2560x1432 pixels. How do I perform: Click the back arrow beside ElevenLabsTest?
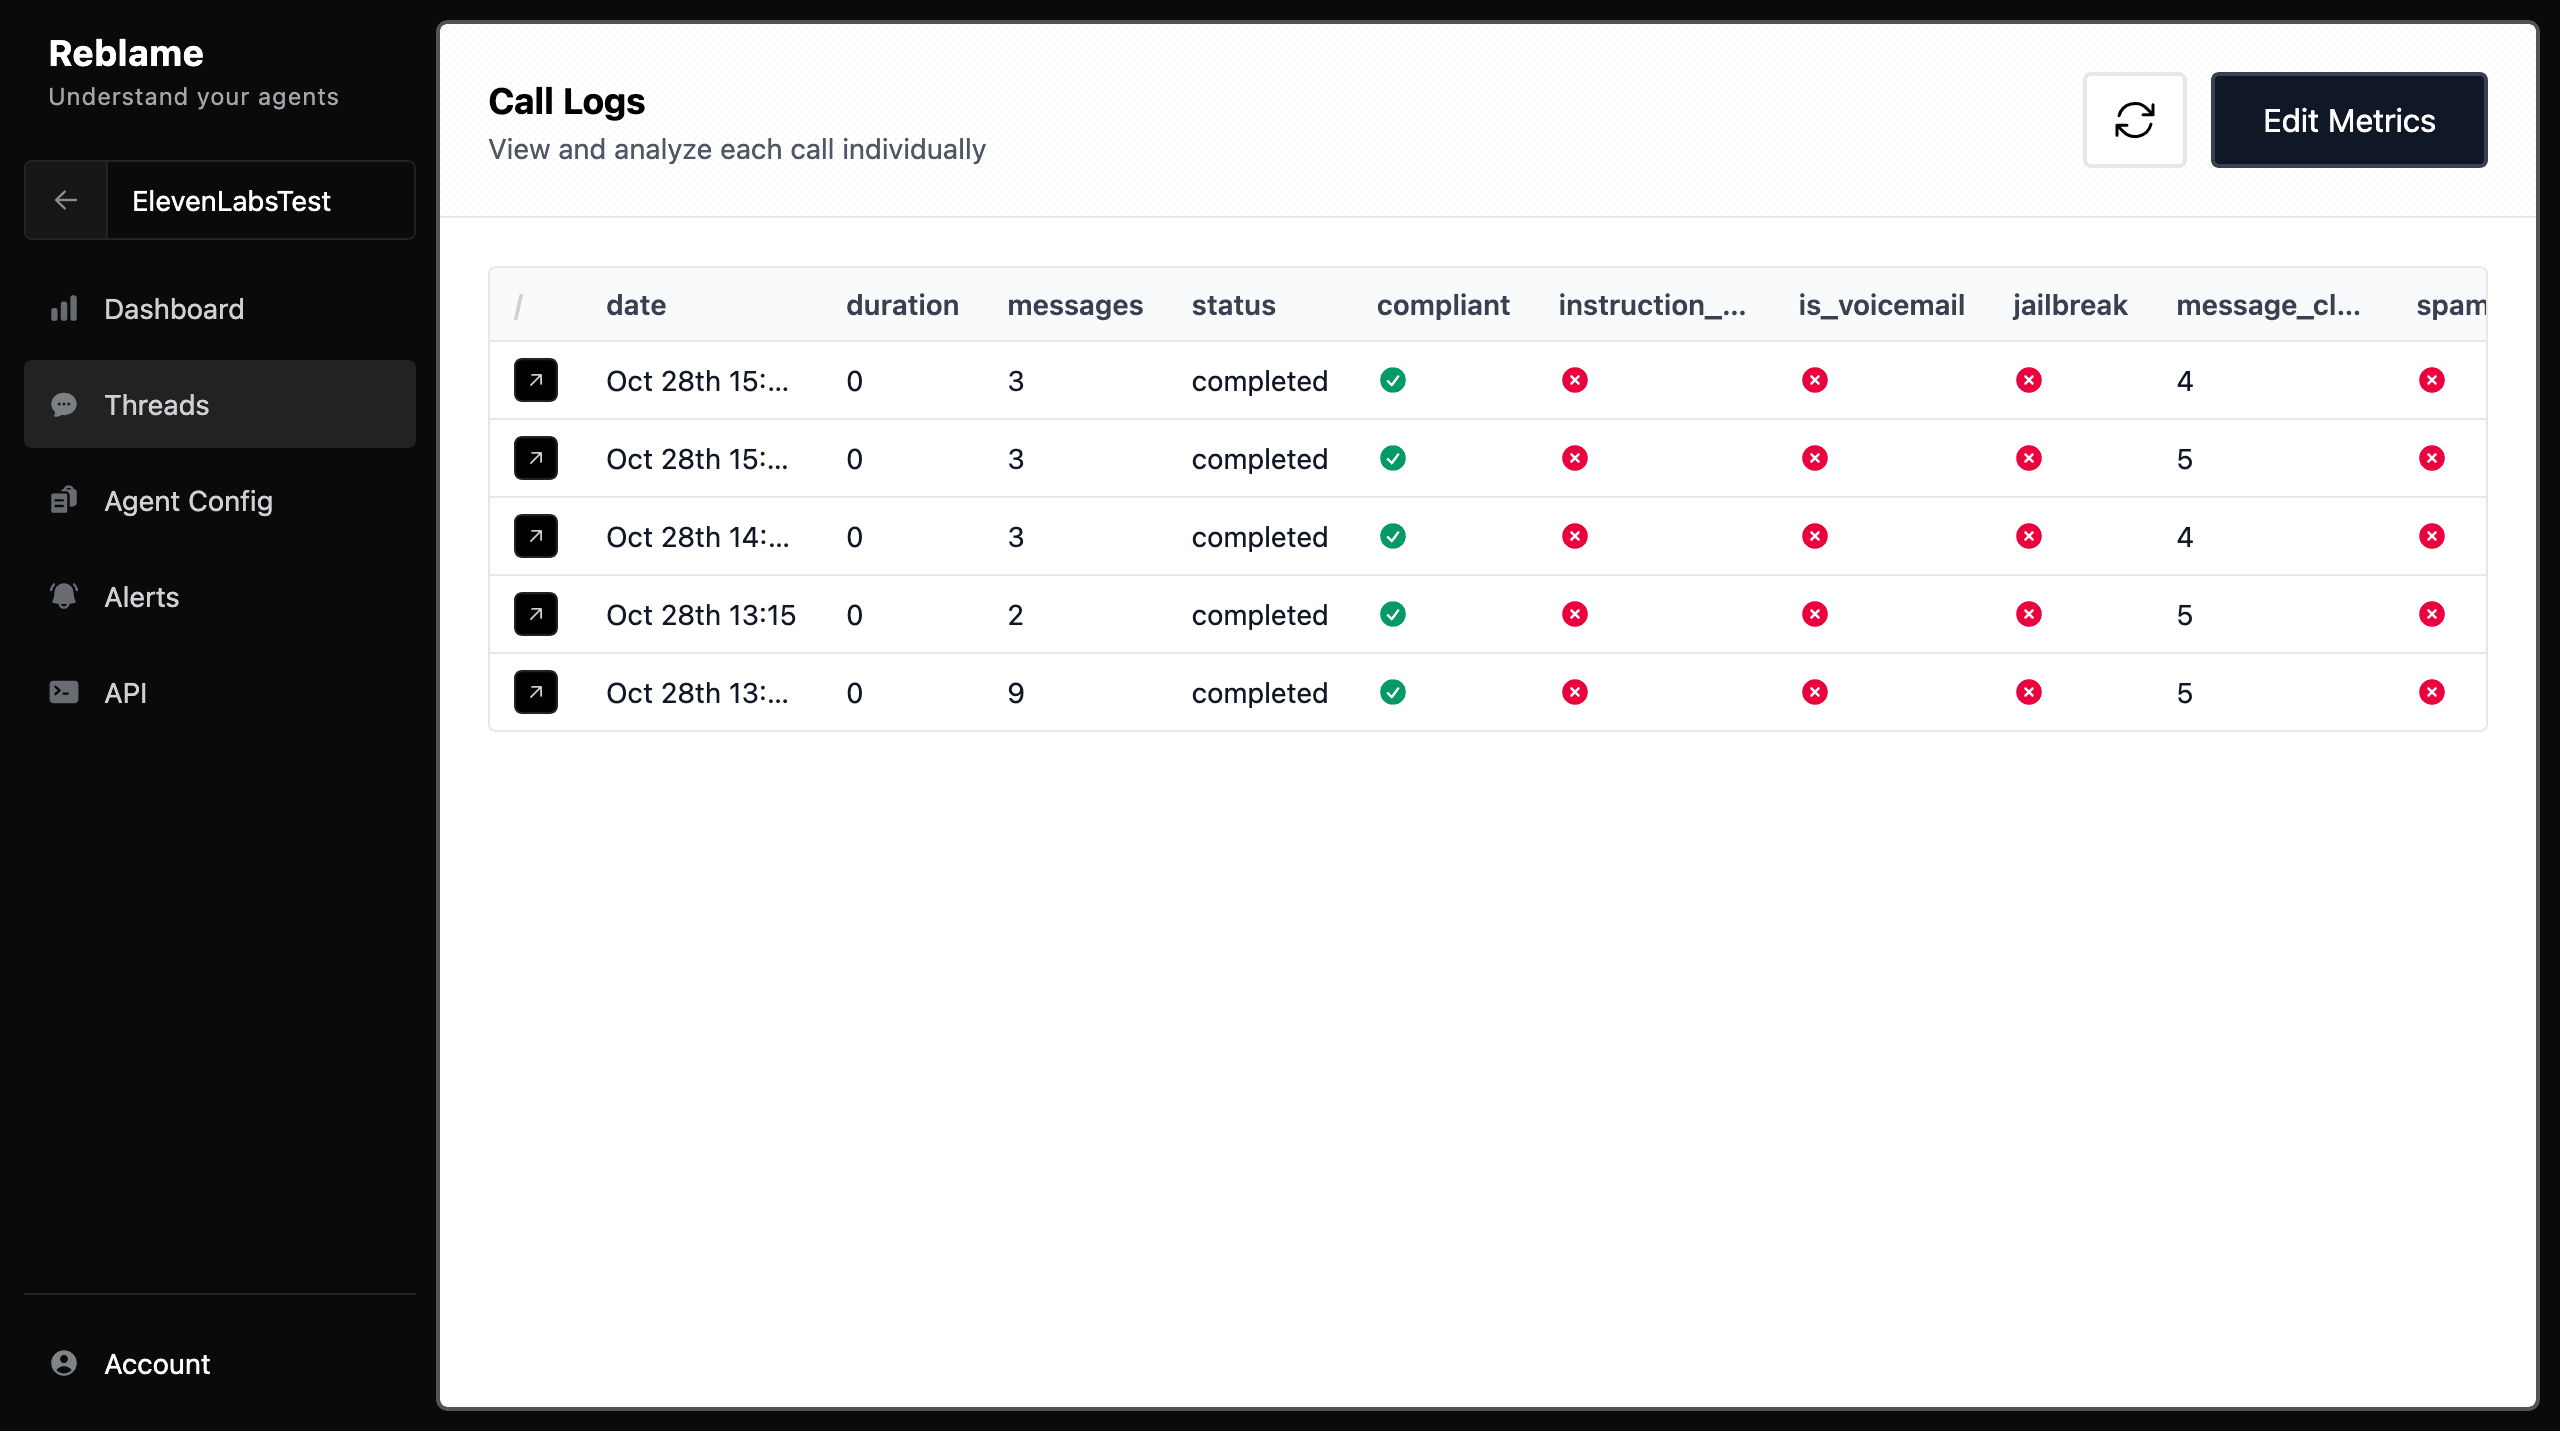point(66,201)
